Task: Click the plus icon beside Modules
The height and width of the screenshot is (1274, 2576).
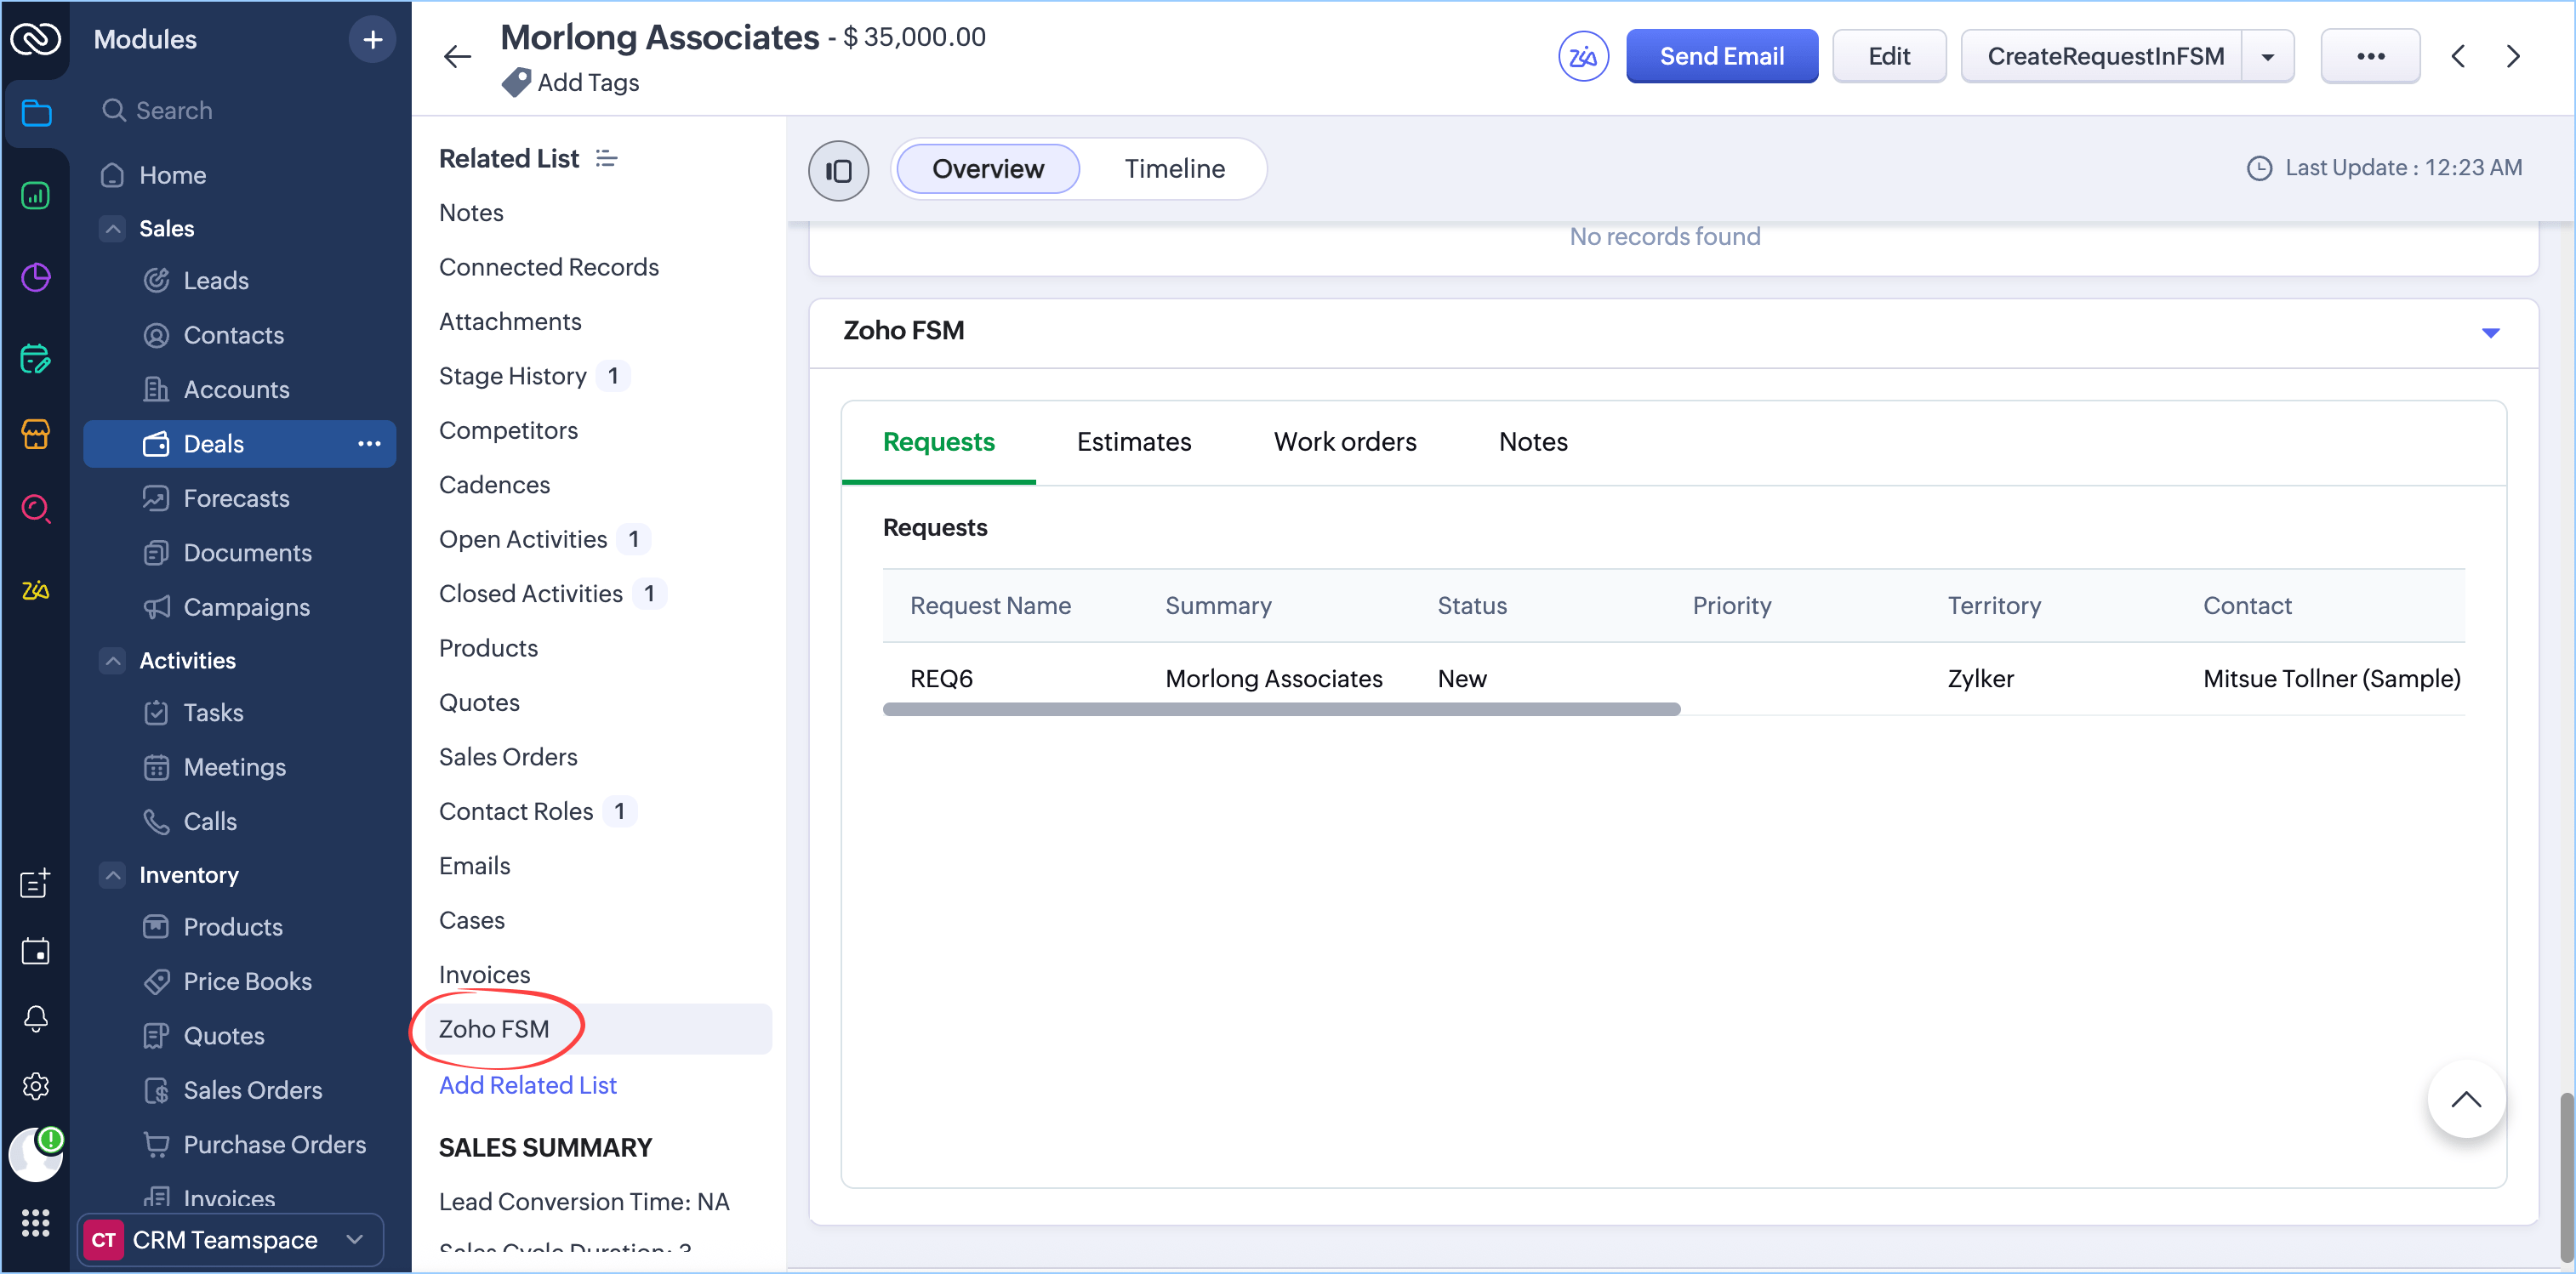Action: 372,39
